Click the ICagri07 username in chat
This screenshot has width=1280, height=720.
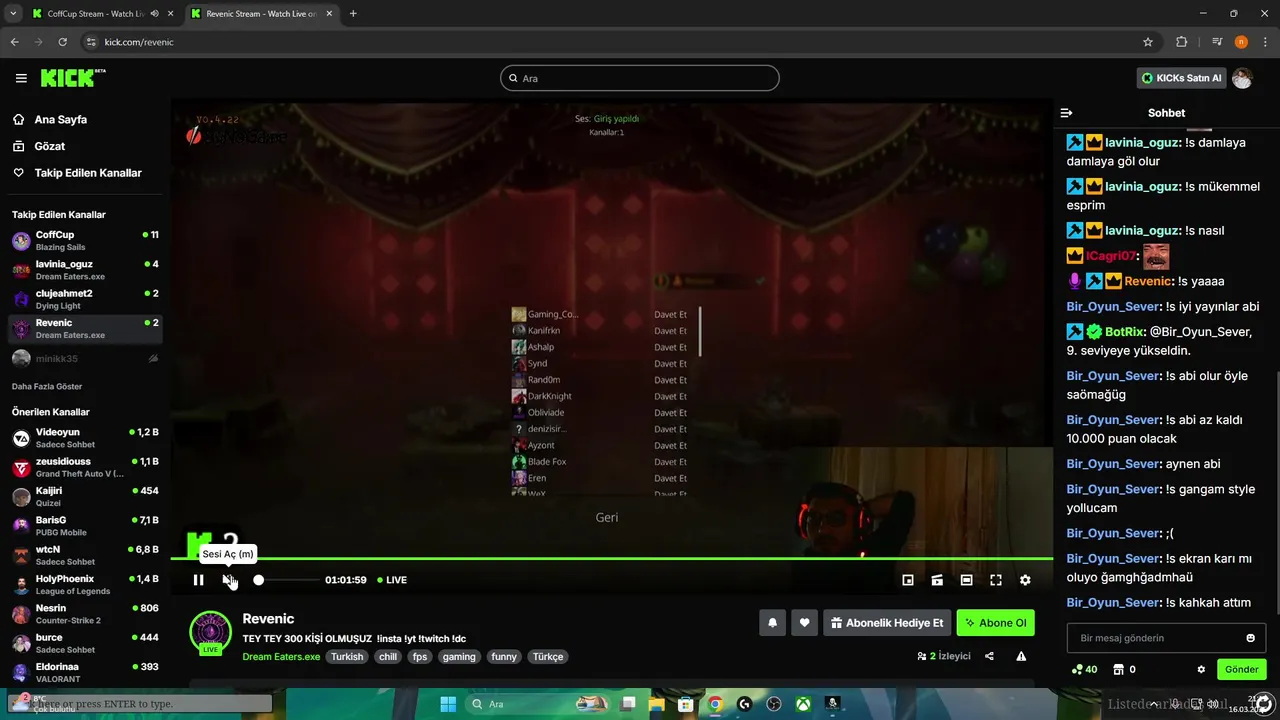[x=1110, y=256]
